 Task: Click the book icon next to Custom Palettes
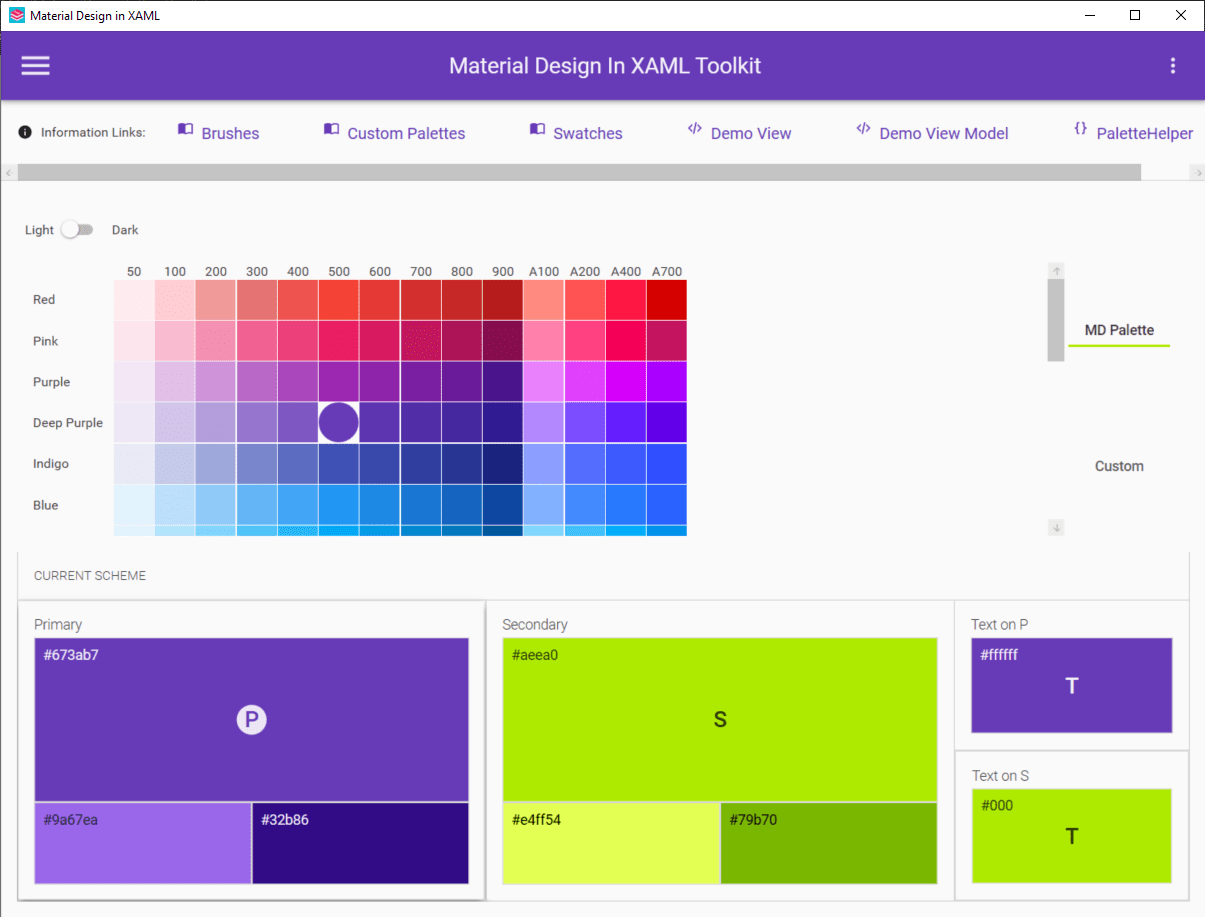(331, 129)
